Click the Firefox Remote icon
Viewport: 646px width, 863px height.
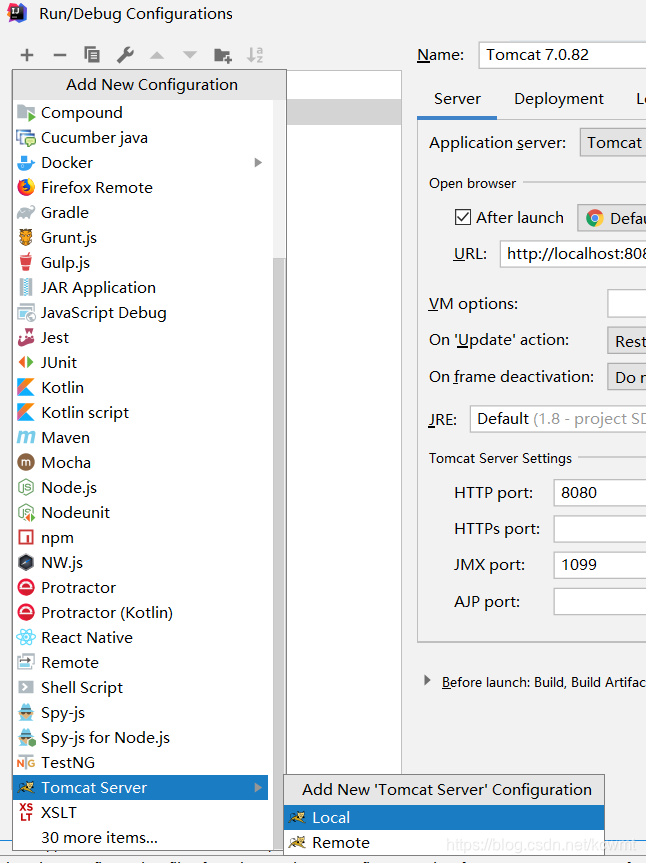click(26, 187)
